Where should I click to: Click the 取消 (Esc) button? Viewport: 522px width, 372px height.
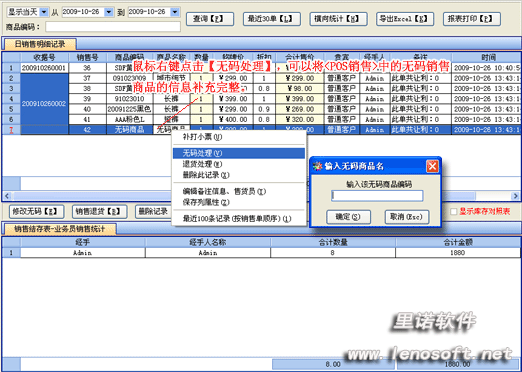[x=407, y=217]
